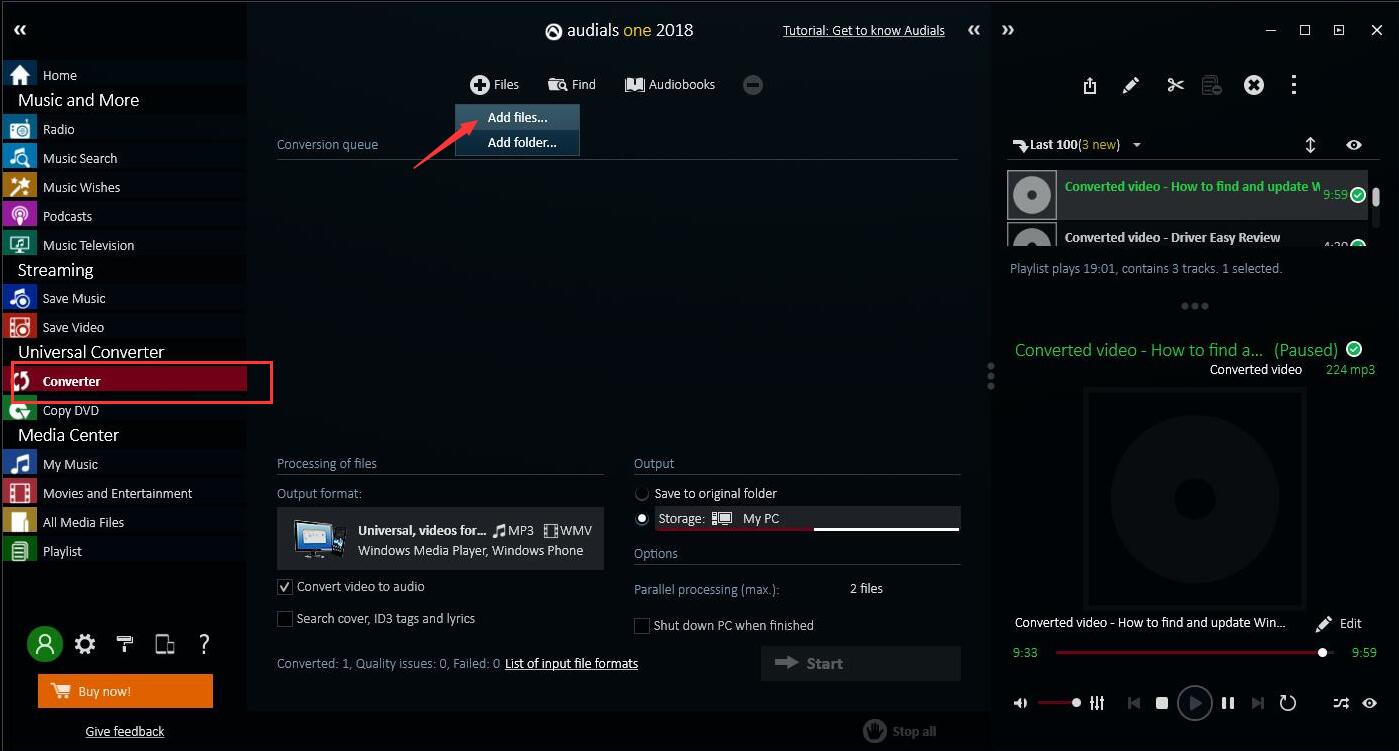Check Search cover, ID3 tags and lyrics
The height and width of the screenshot is (751, 1399).
(285, 619)
